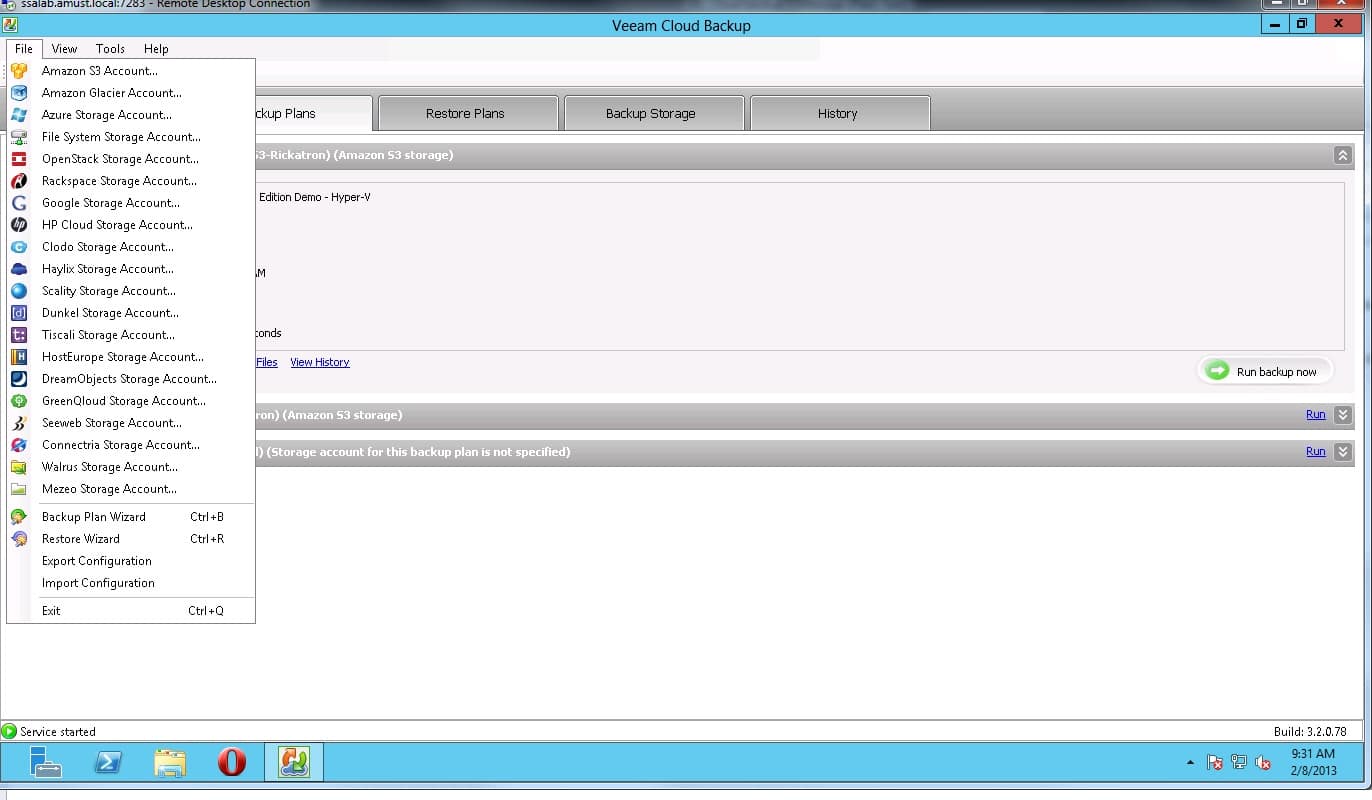This screenshot has height=800, width=1372.
Task: Click the Action Center flag tray icon
Action: pos(1215,763)
